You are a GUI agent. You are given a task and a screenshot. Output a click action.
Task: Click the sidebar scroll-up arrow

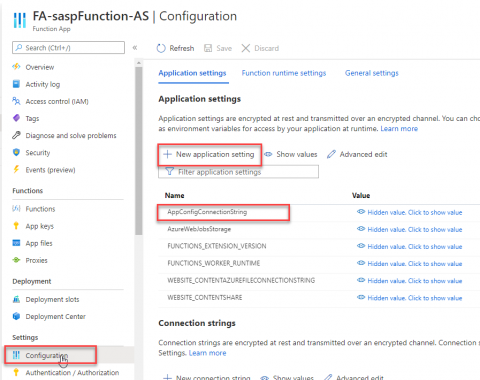pyautogui.click(x=139, y=63)
